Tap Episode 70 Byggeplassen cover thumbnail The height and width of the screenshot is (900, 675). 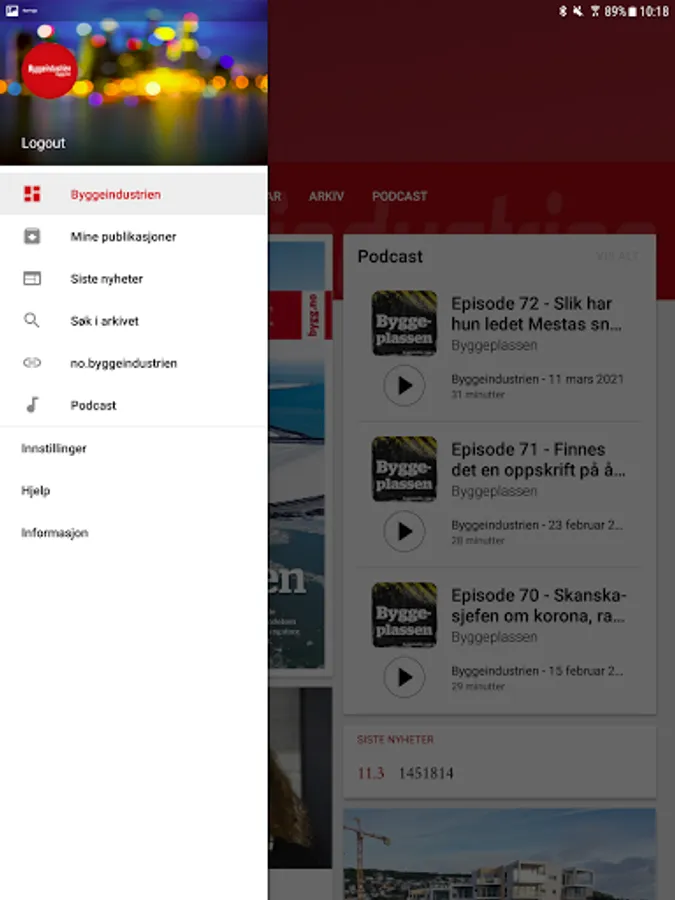click(404, 614)
